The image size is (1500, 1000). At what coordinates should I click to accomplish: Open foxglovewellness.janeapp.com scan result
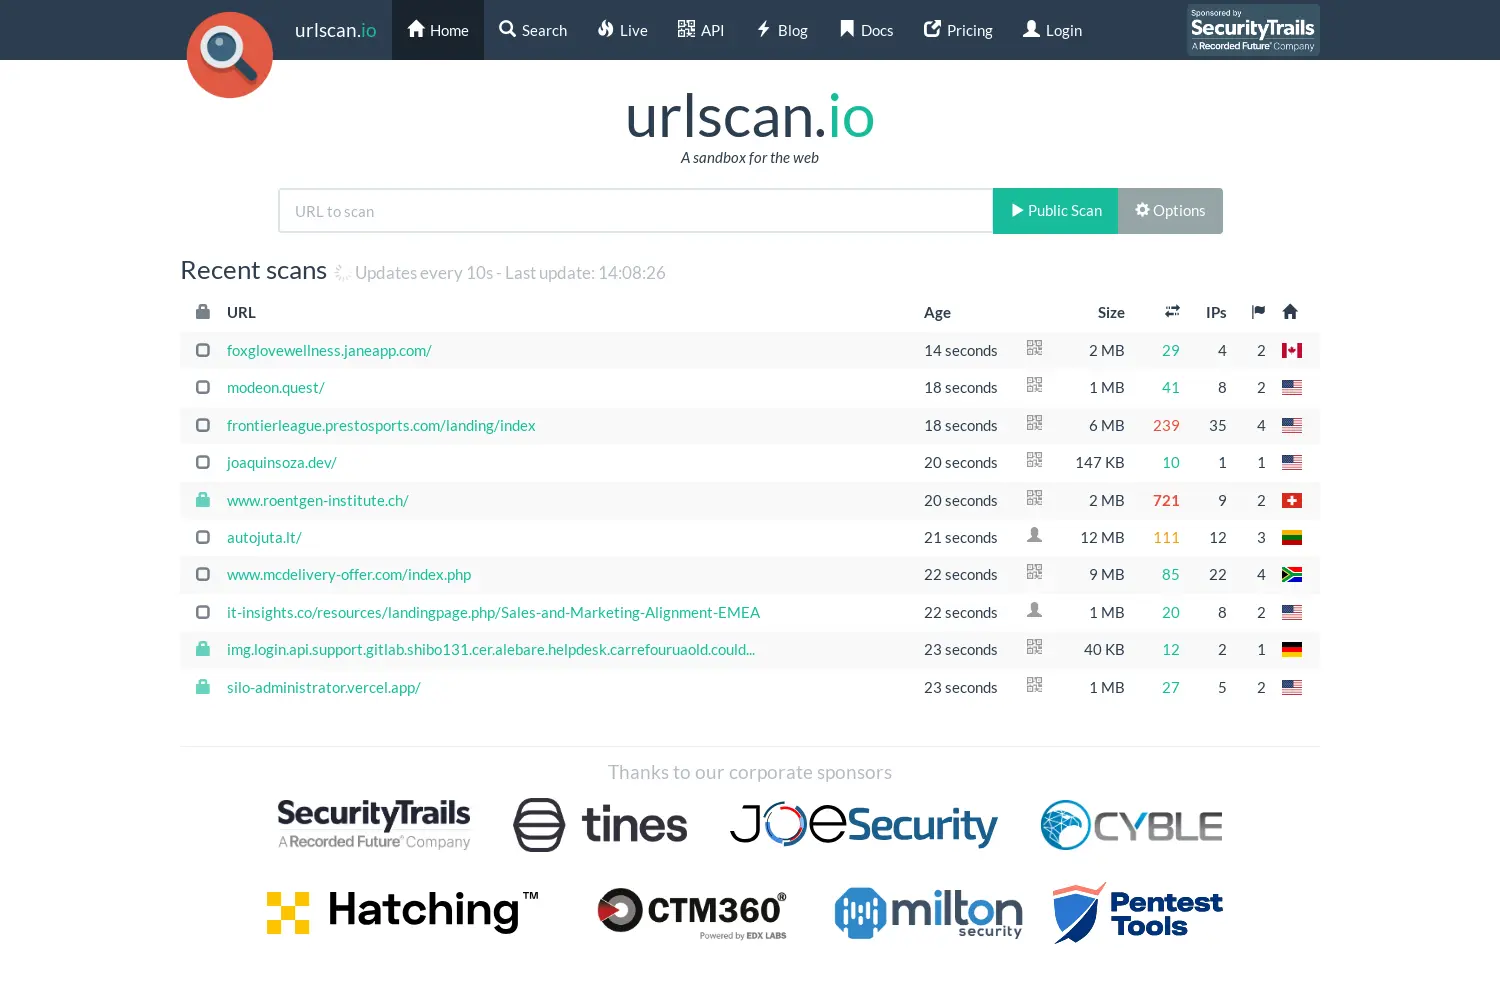click(x=329, y=350)
